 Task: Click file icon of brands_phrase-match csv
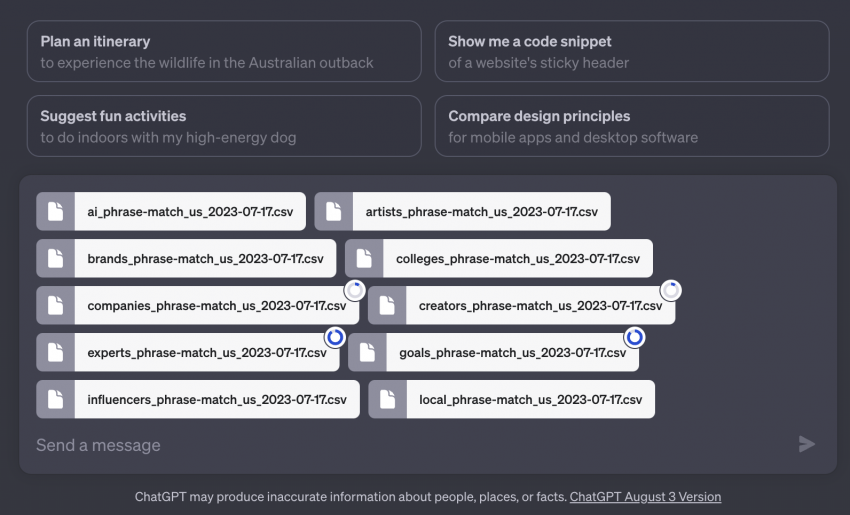[56, 259]
